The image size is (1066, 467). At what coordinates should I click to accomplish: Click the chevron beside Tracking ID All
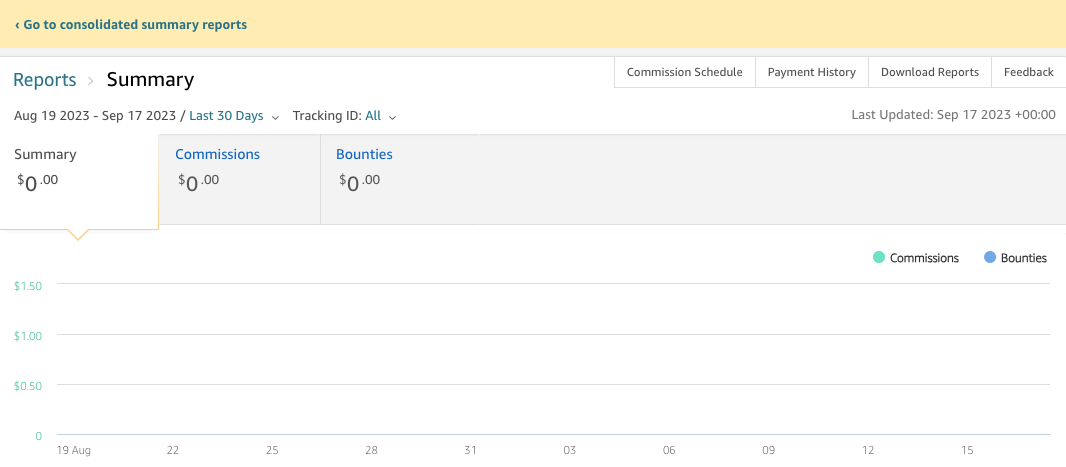[x=392, y=117]
